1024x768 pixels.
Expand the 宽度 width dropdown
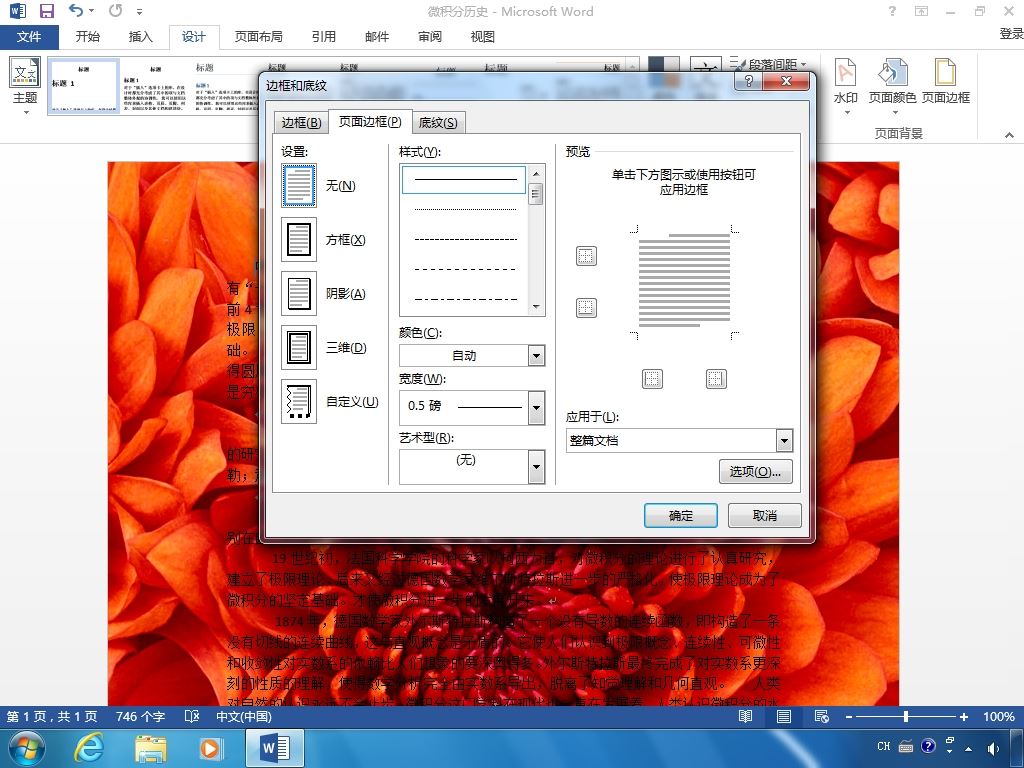click(536, 408)
